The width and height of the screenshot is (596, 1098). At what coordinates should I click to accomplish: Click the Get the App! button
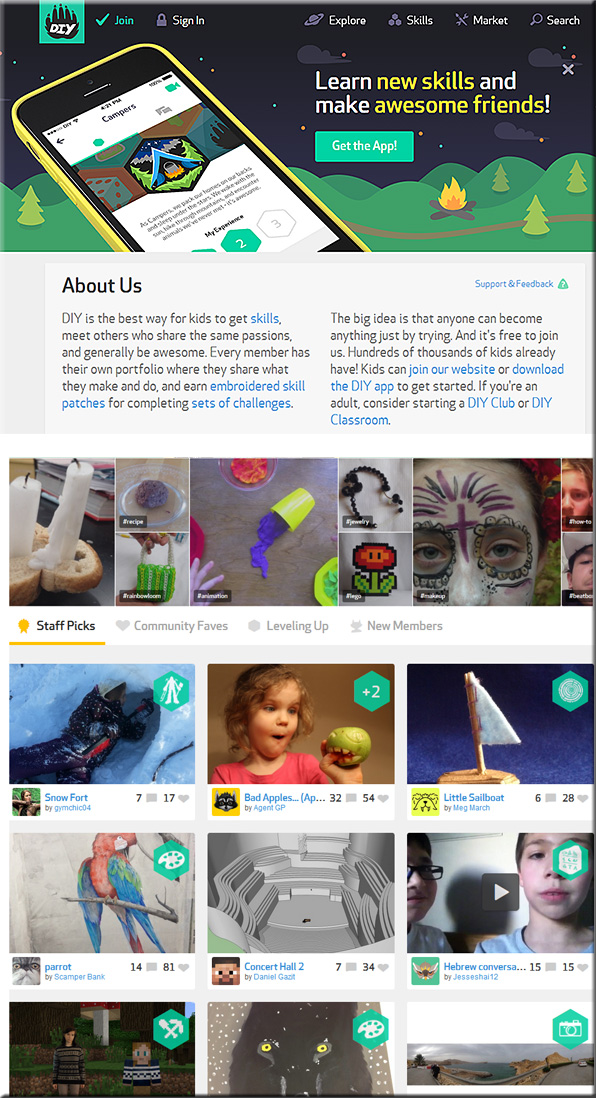tap(364, 146)
